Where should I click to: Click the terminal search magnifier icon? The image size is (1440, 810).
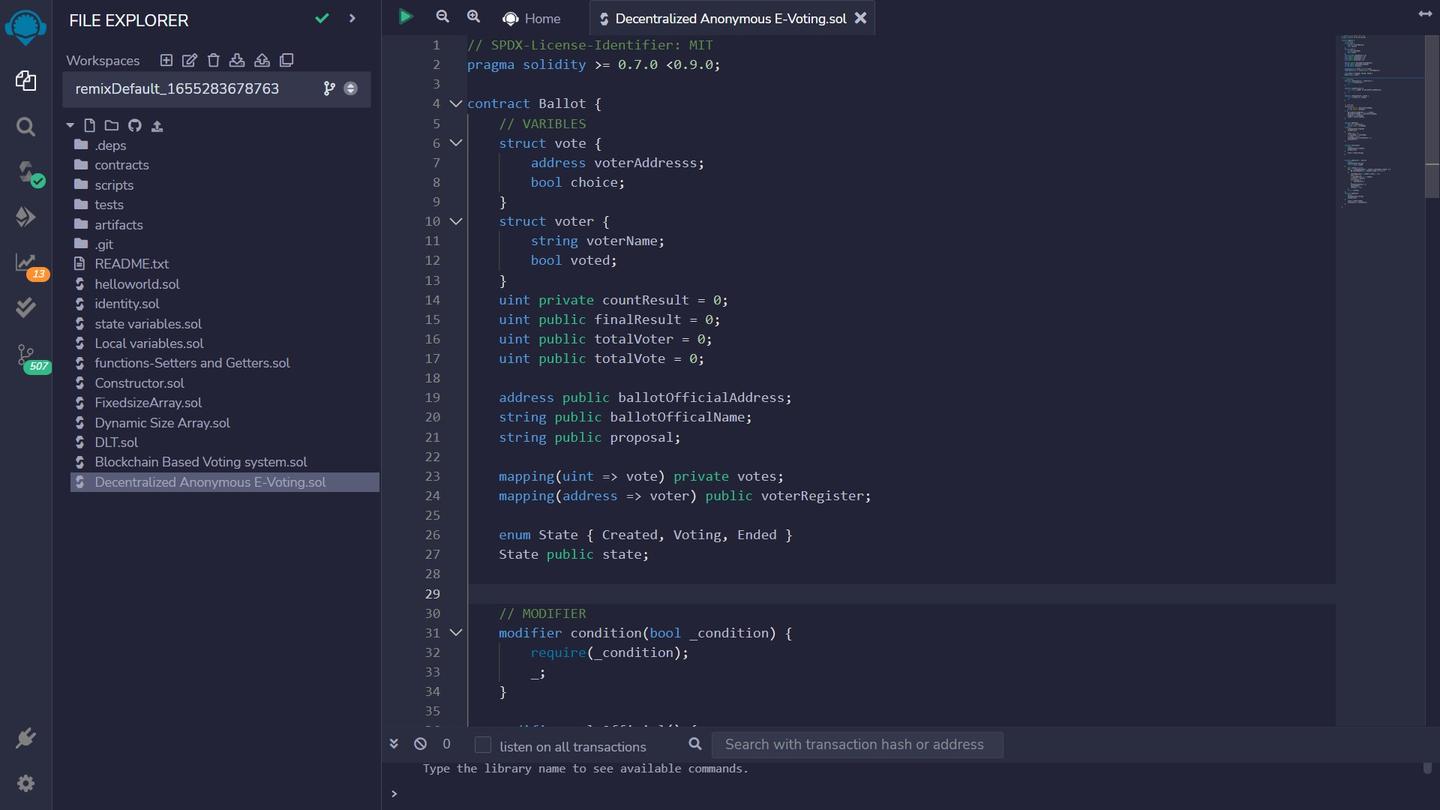695,744
